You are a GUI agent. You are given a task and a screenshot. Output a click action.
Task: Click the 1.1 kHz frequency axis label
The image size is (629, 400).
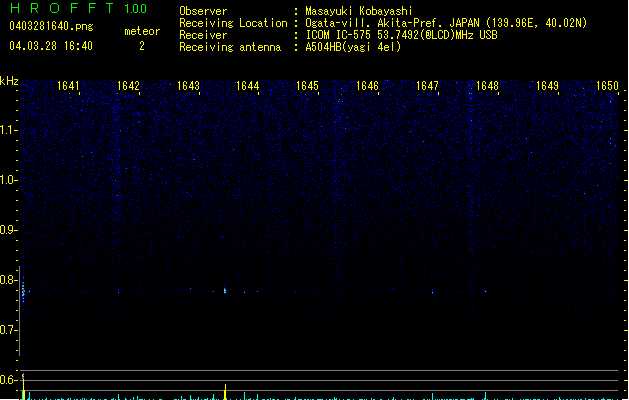pos(8,130)
